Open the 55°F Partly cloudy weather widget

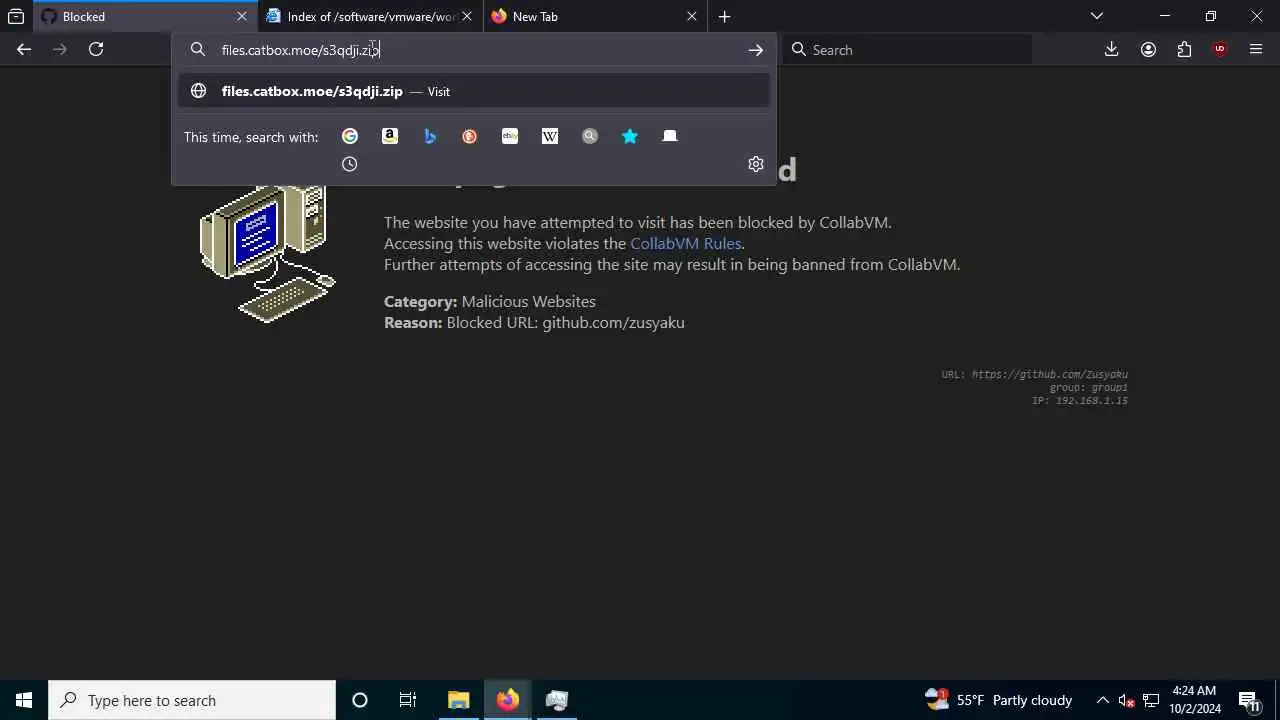pyautogui.click(x=998, y=700)
